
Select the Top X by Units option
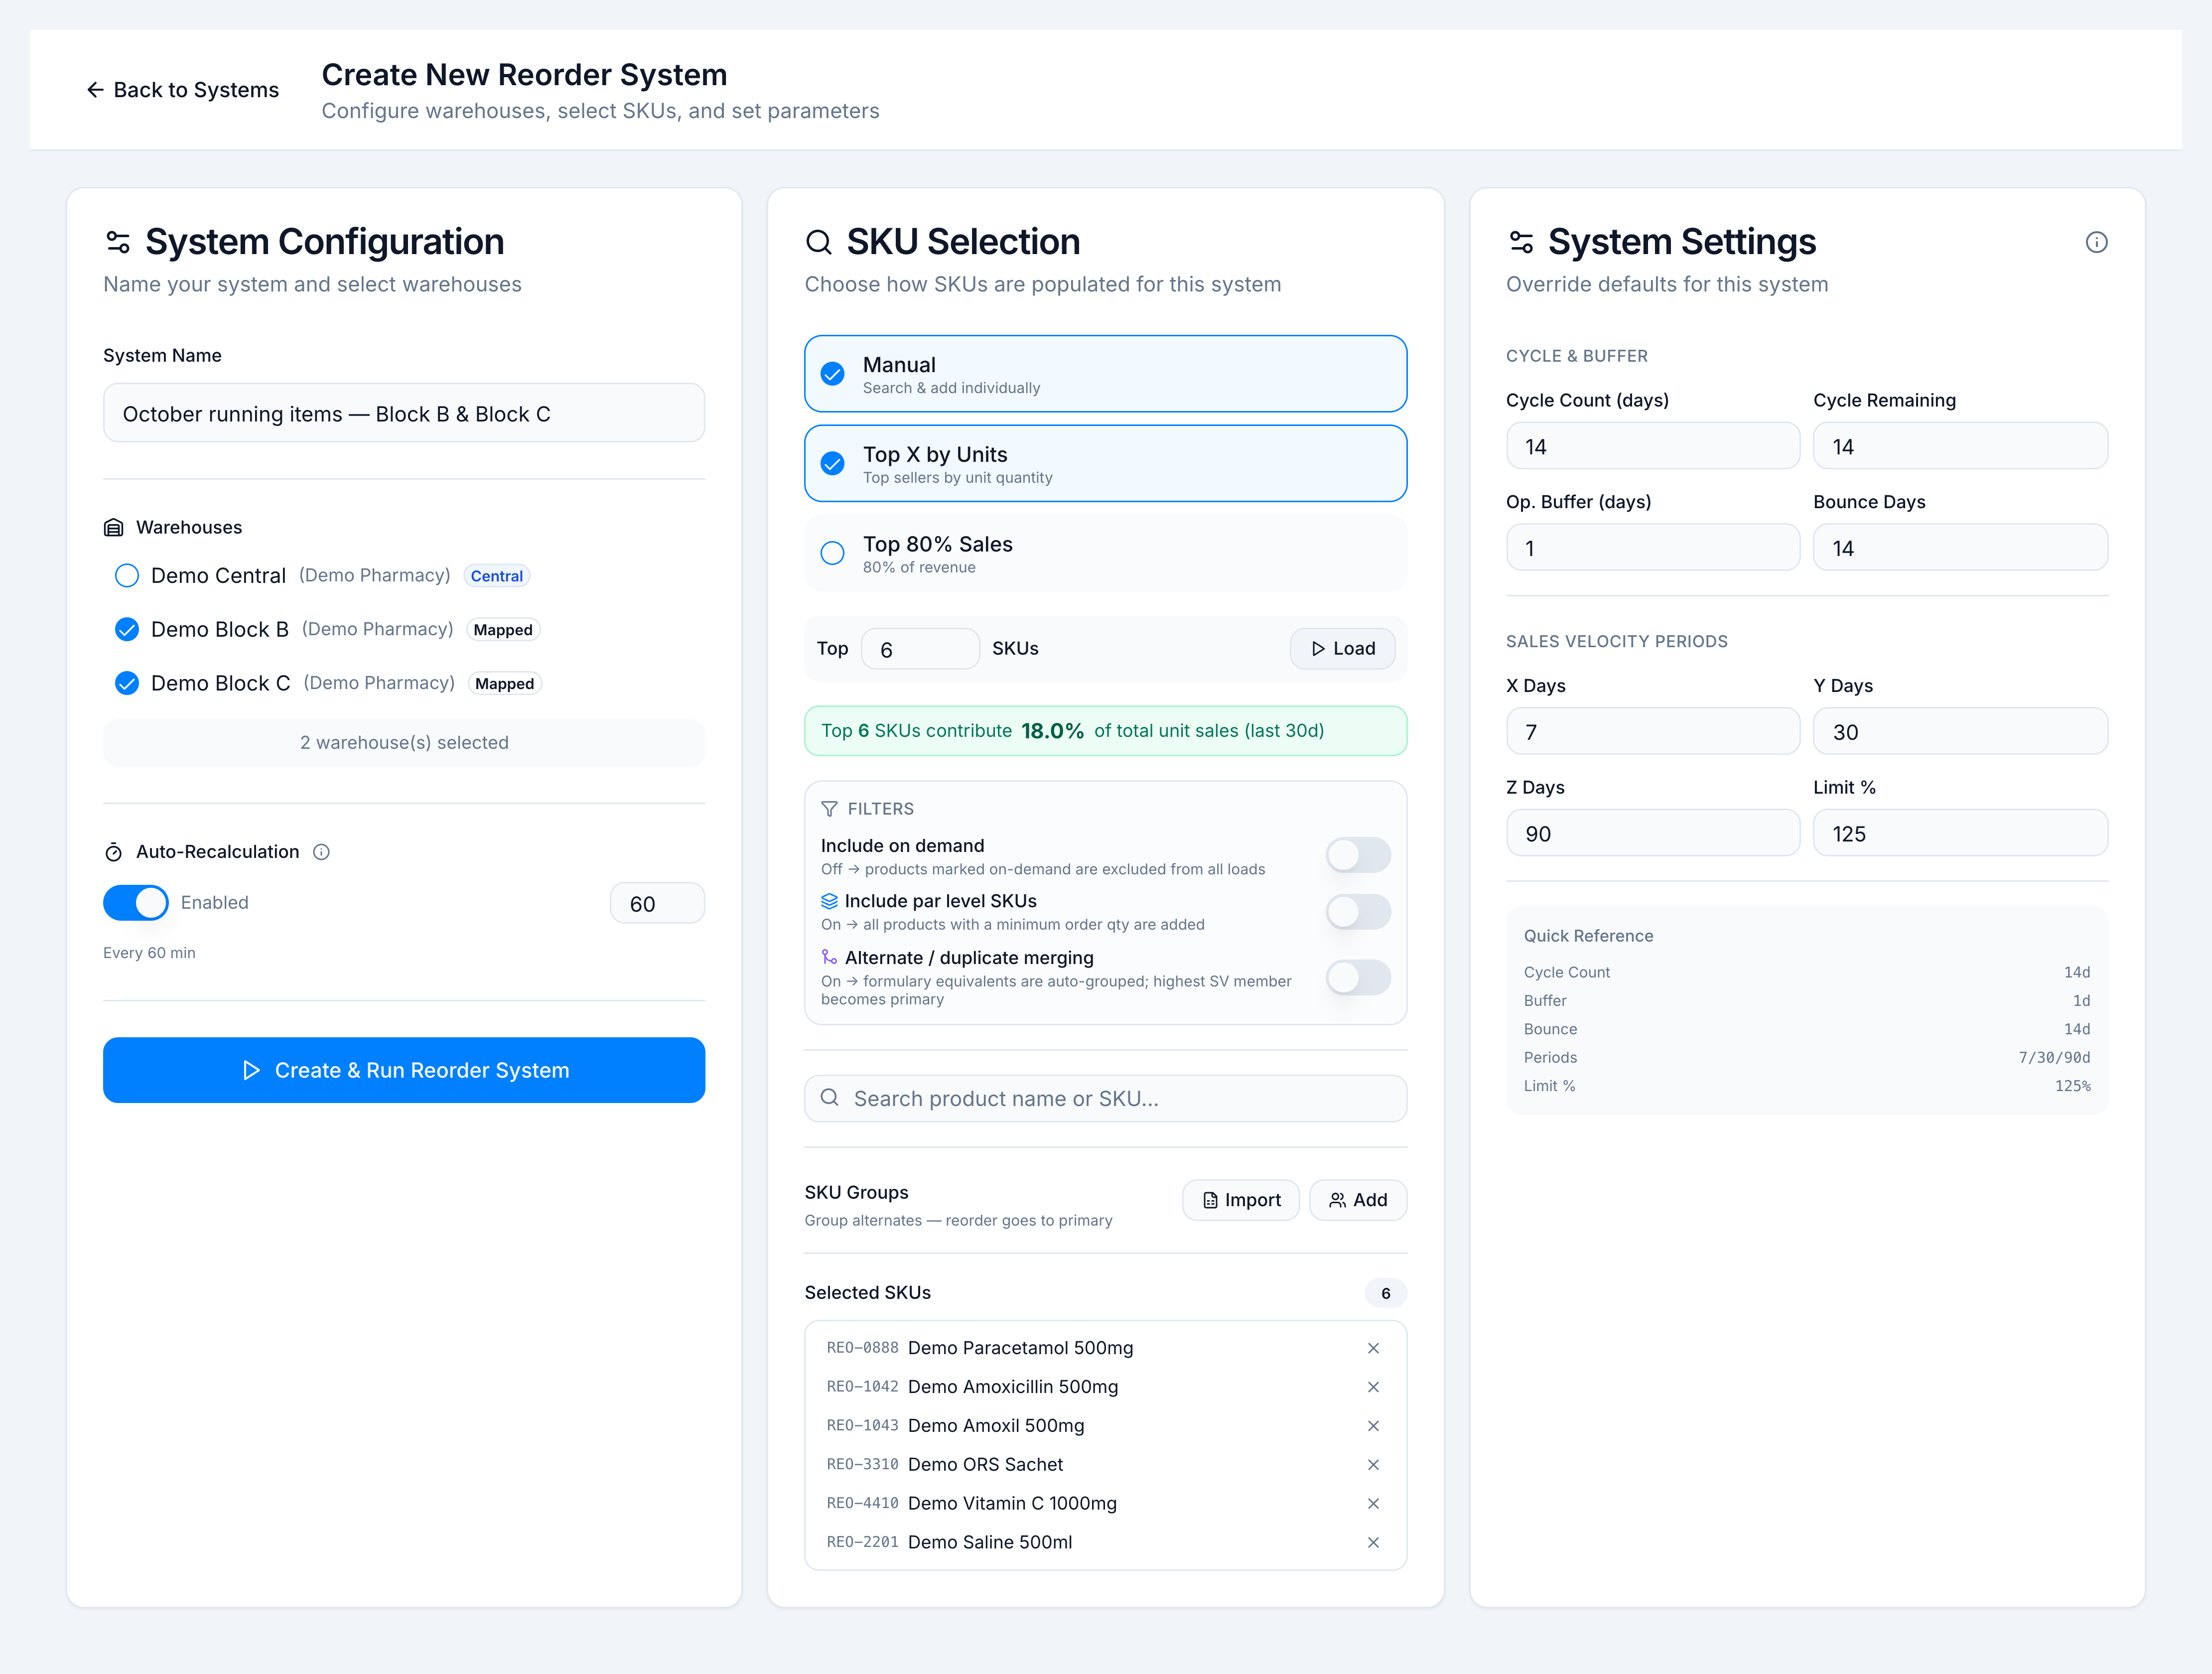[1105, 464]
